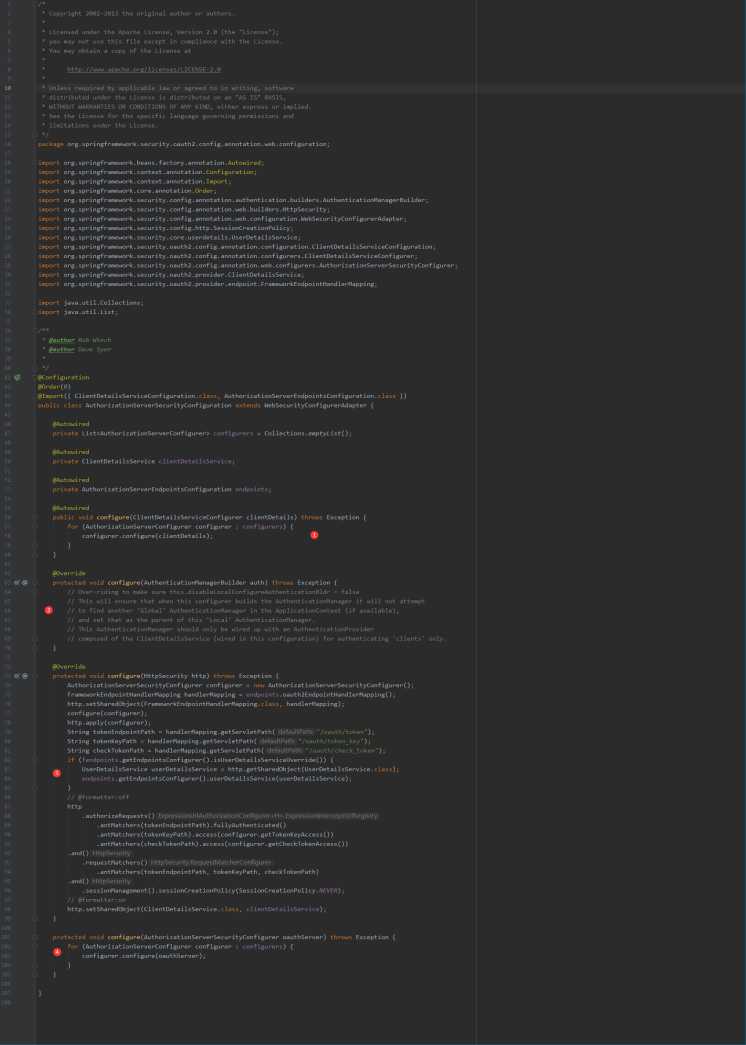Click the first override gutter icon beside configure(HttpSecurity http)
Image resolution: width=746 pixels, height=1045 pixels.
click(17, 676)
